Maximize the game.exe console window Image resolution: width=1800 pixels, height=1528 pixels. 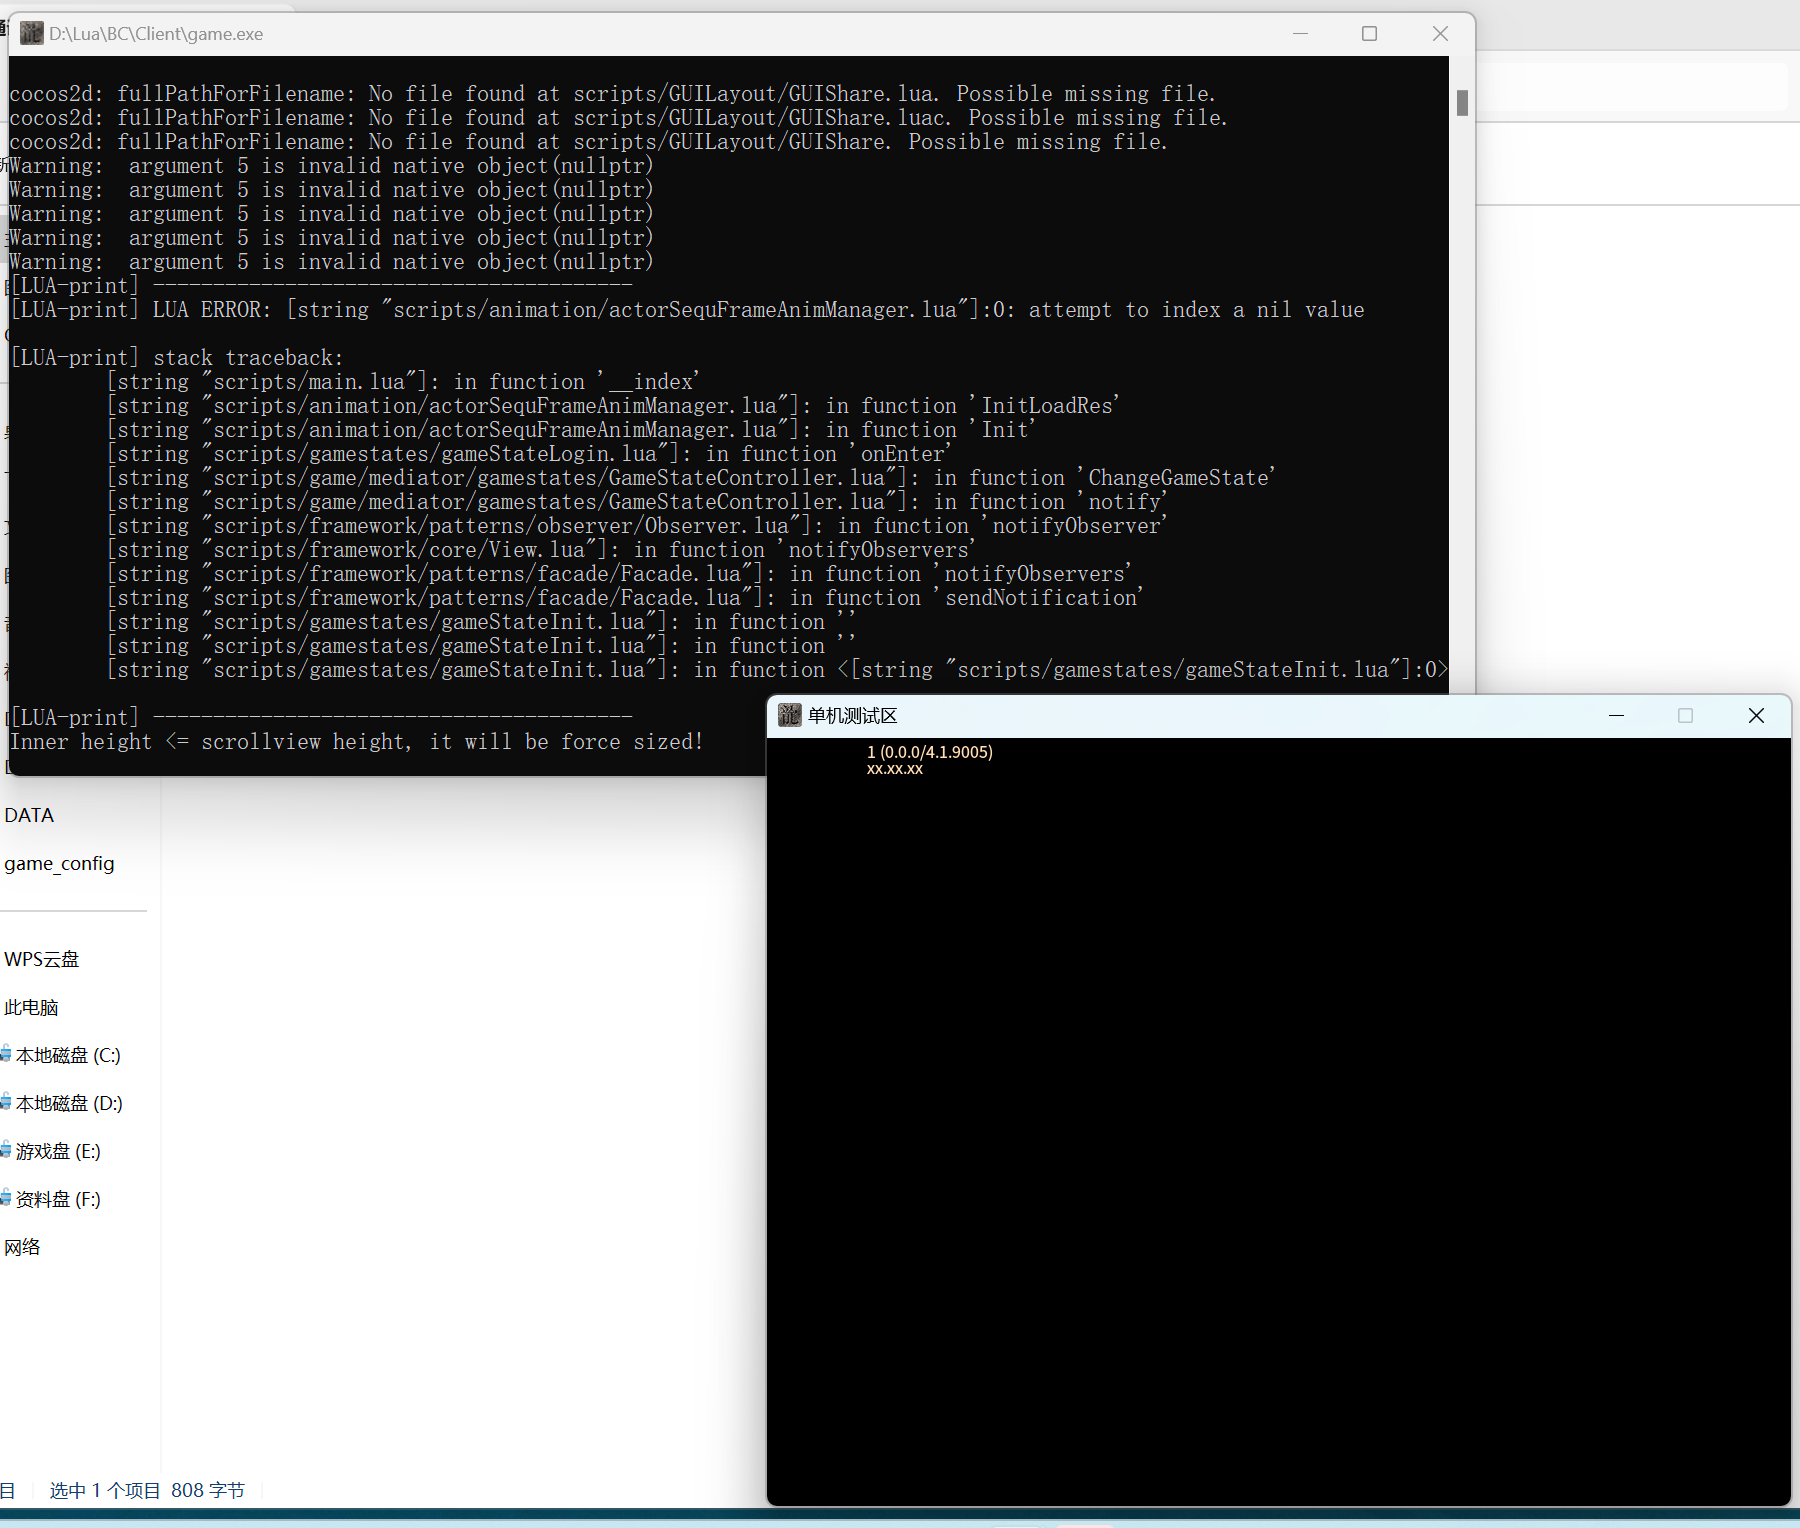(1370, 33)
